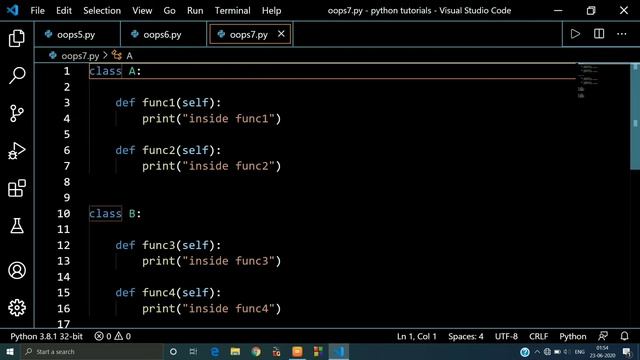Open File Explorer from taskbar

(x=235, y=351)
